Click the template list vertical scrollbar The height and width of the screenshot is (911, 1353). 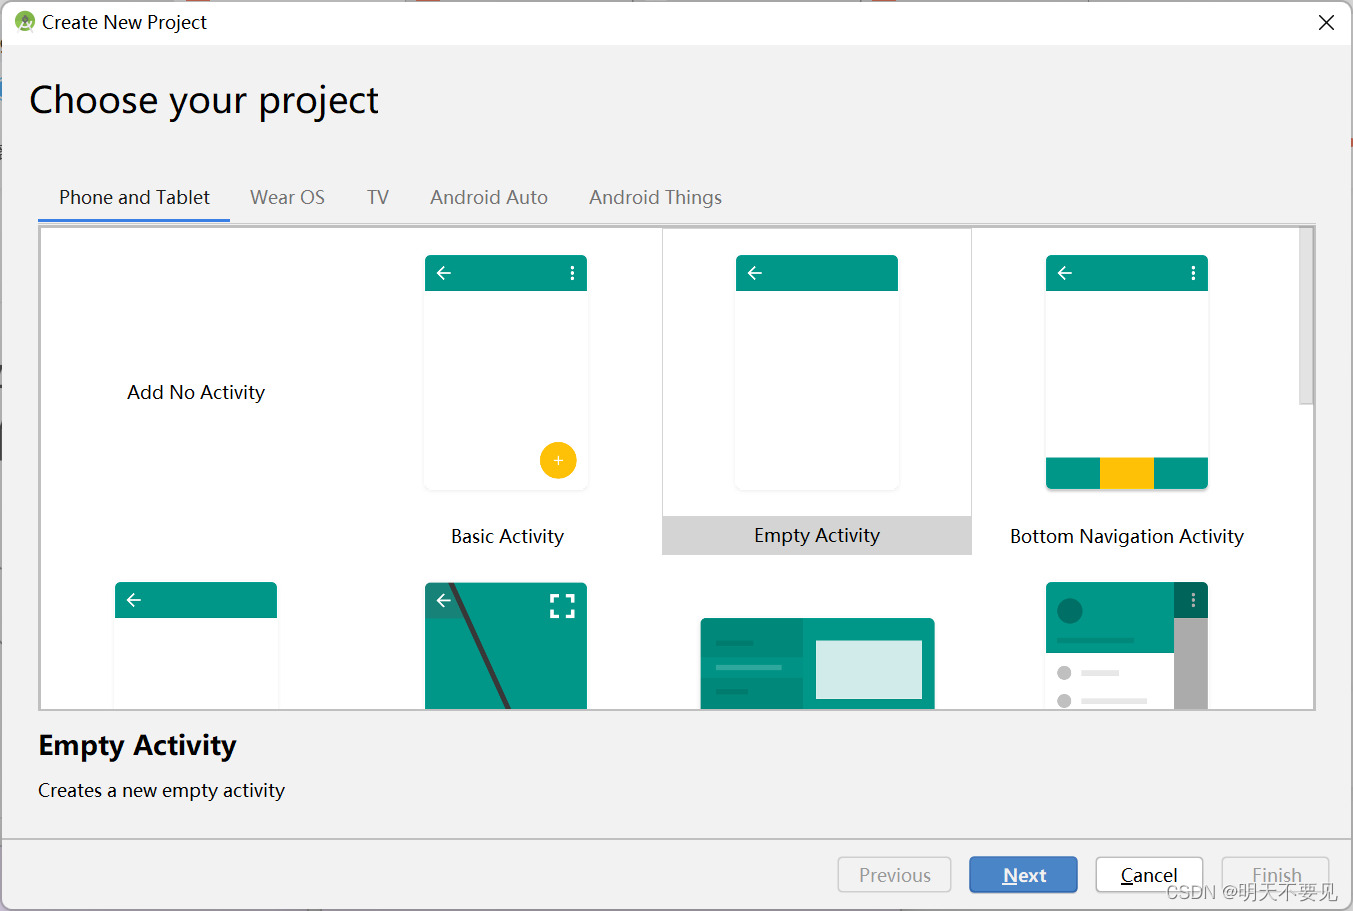(1306, 316)
